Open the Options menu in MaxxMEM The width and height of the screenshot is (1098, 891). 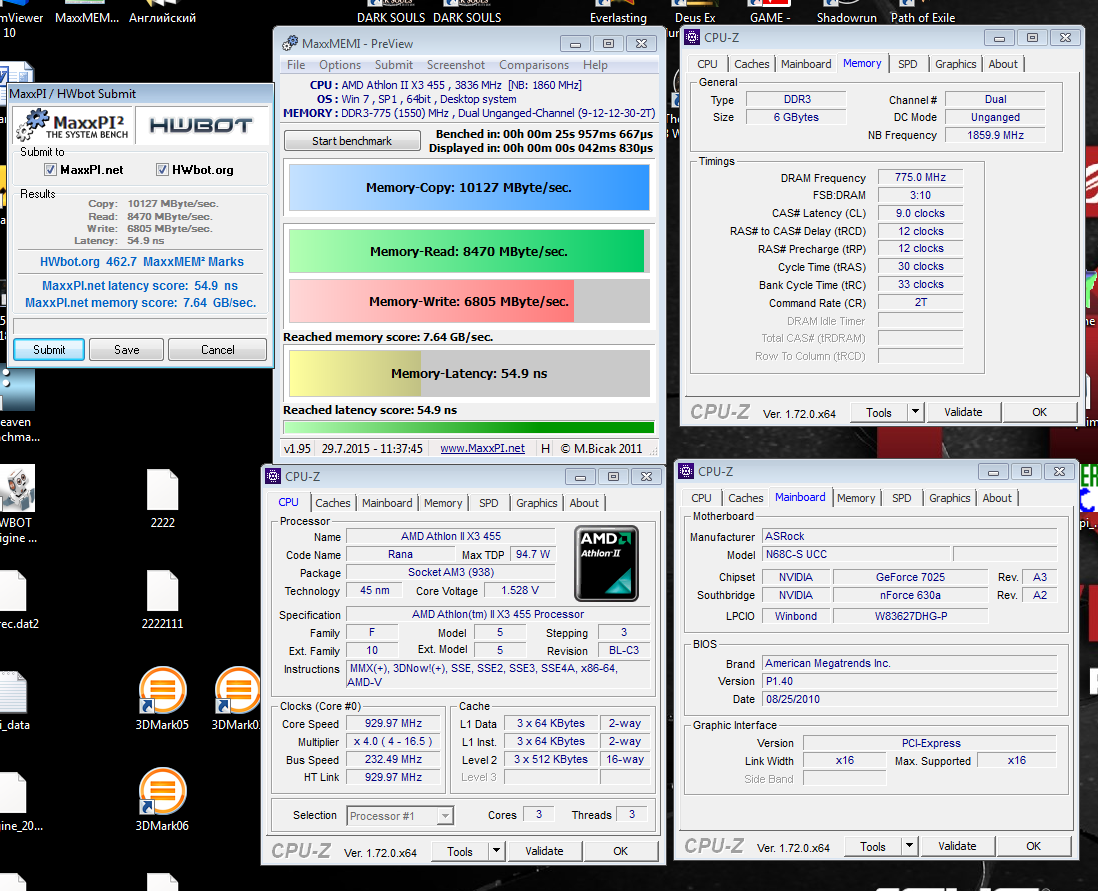coord(340,64)
